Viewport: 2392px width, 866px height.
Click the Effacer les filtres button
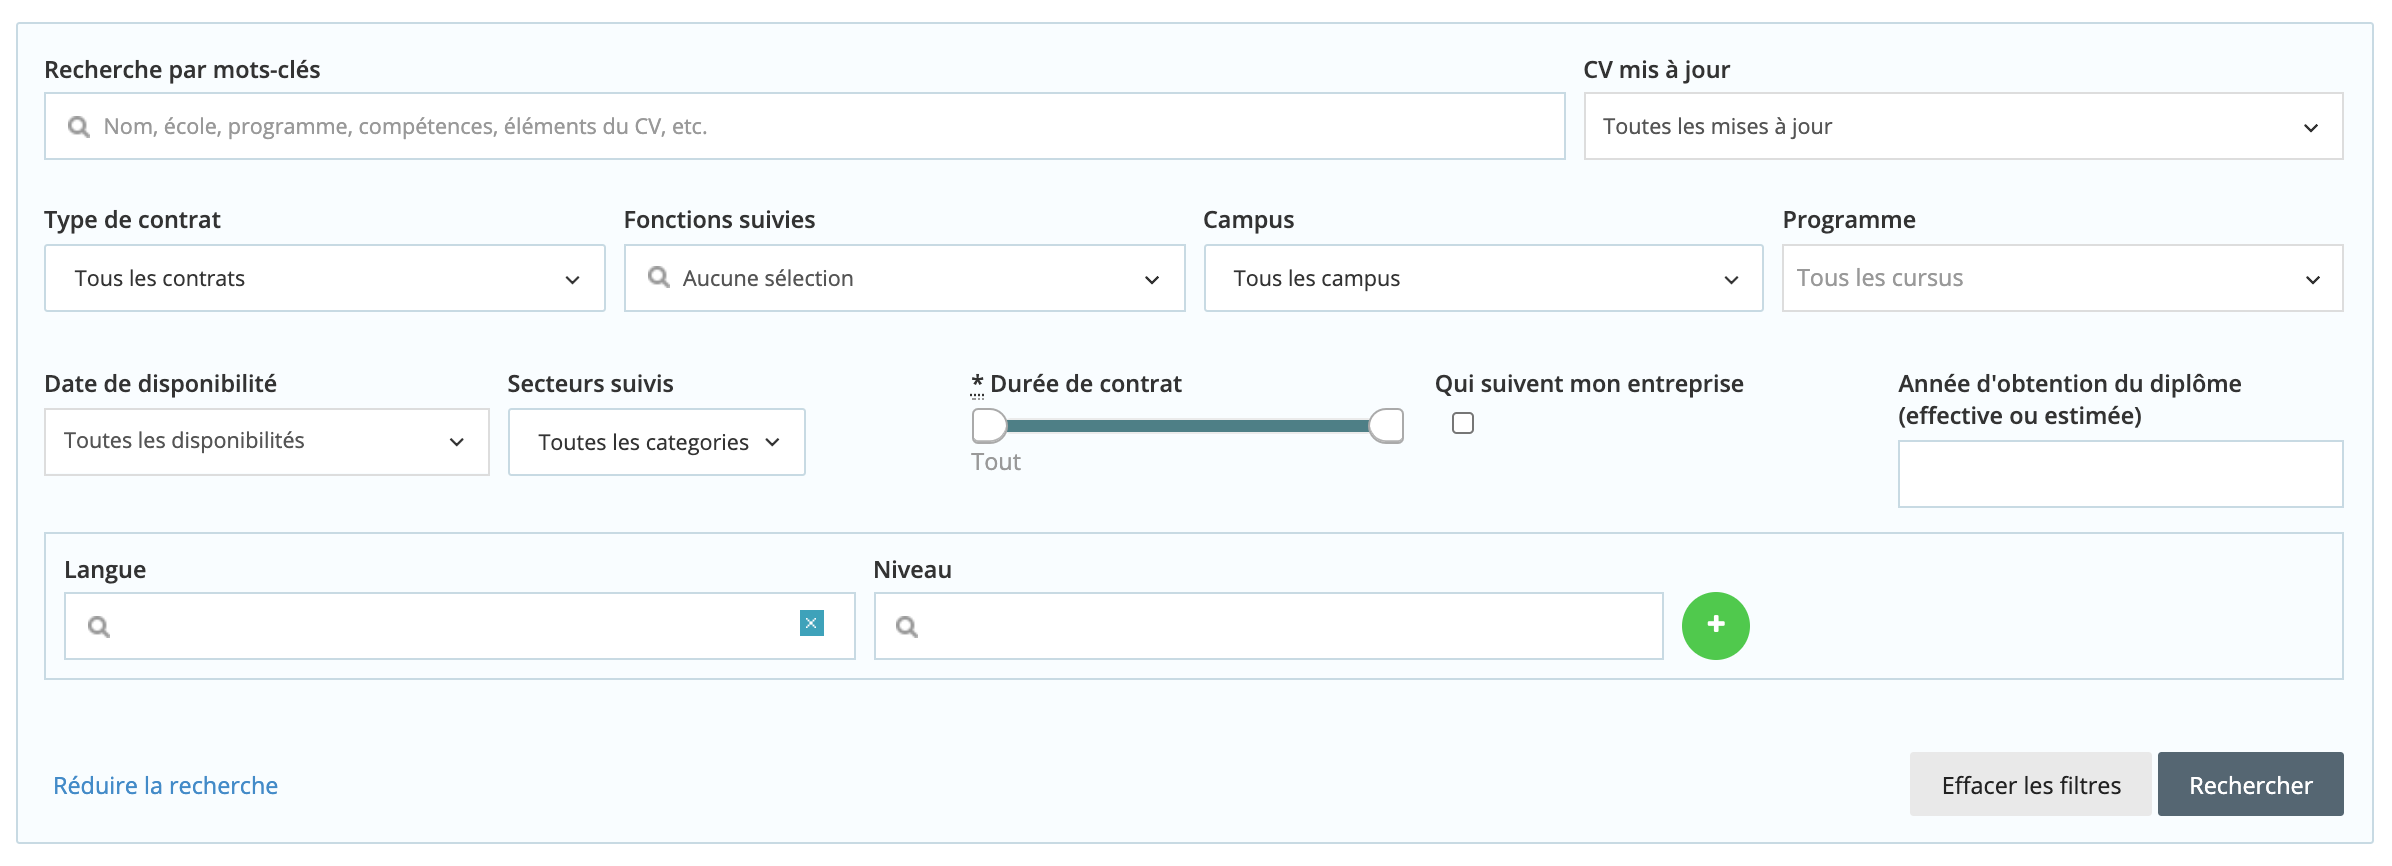pos(2030,785)
